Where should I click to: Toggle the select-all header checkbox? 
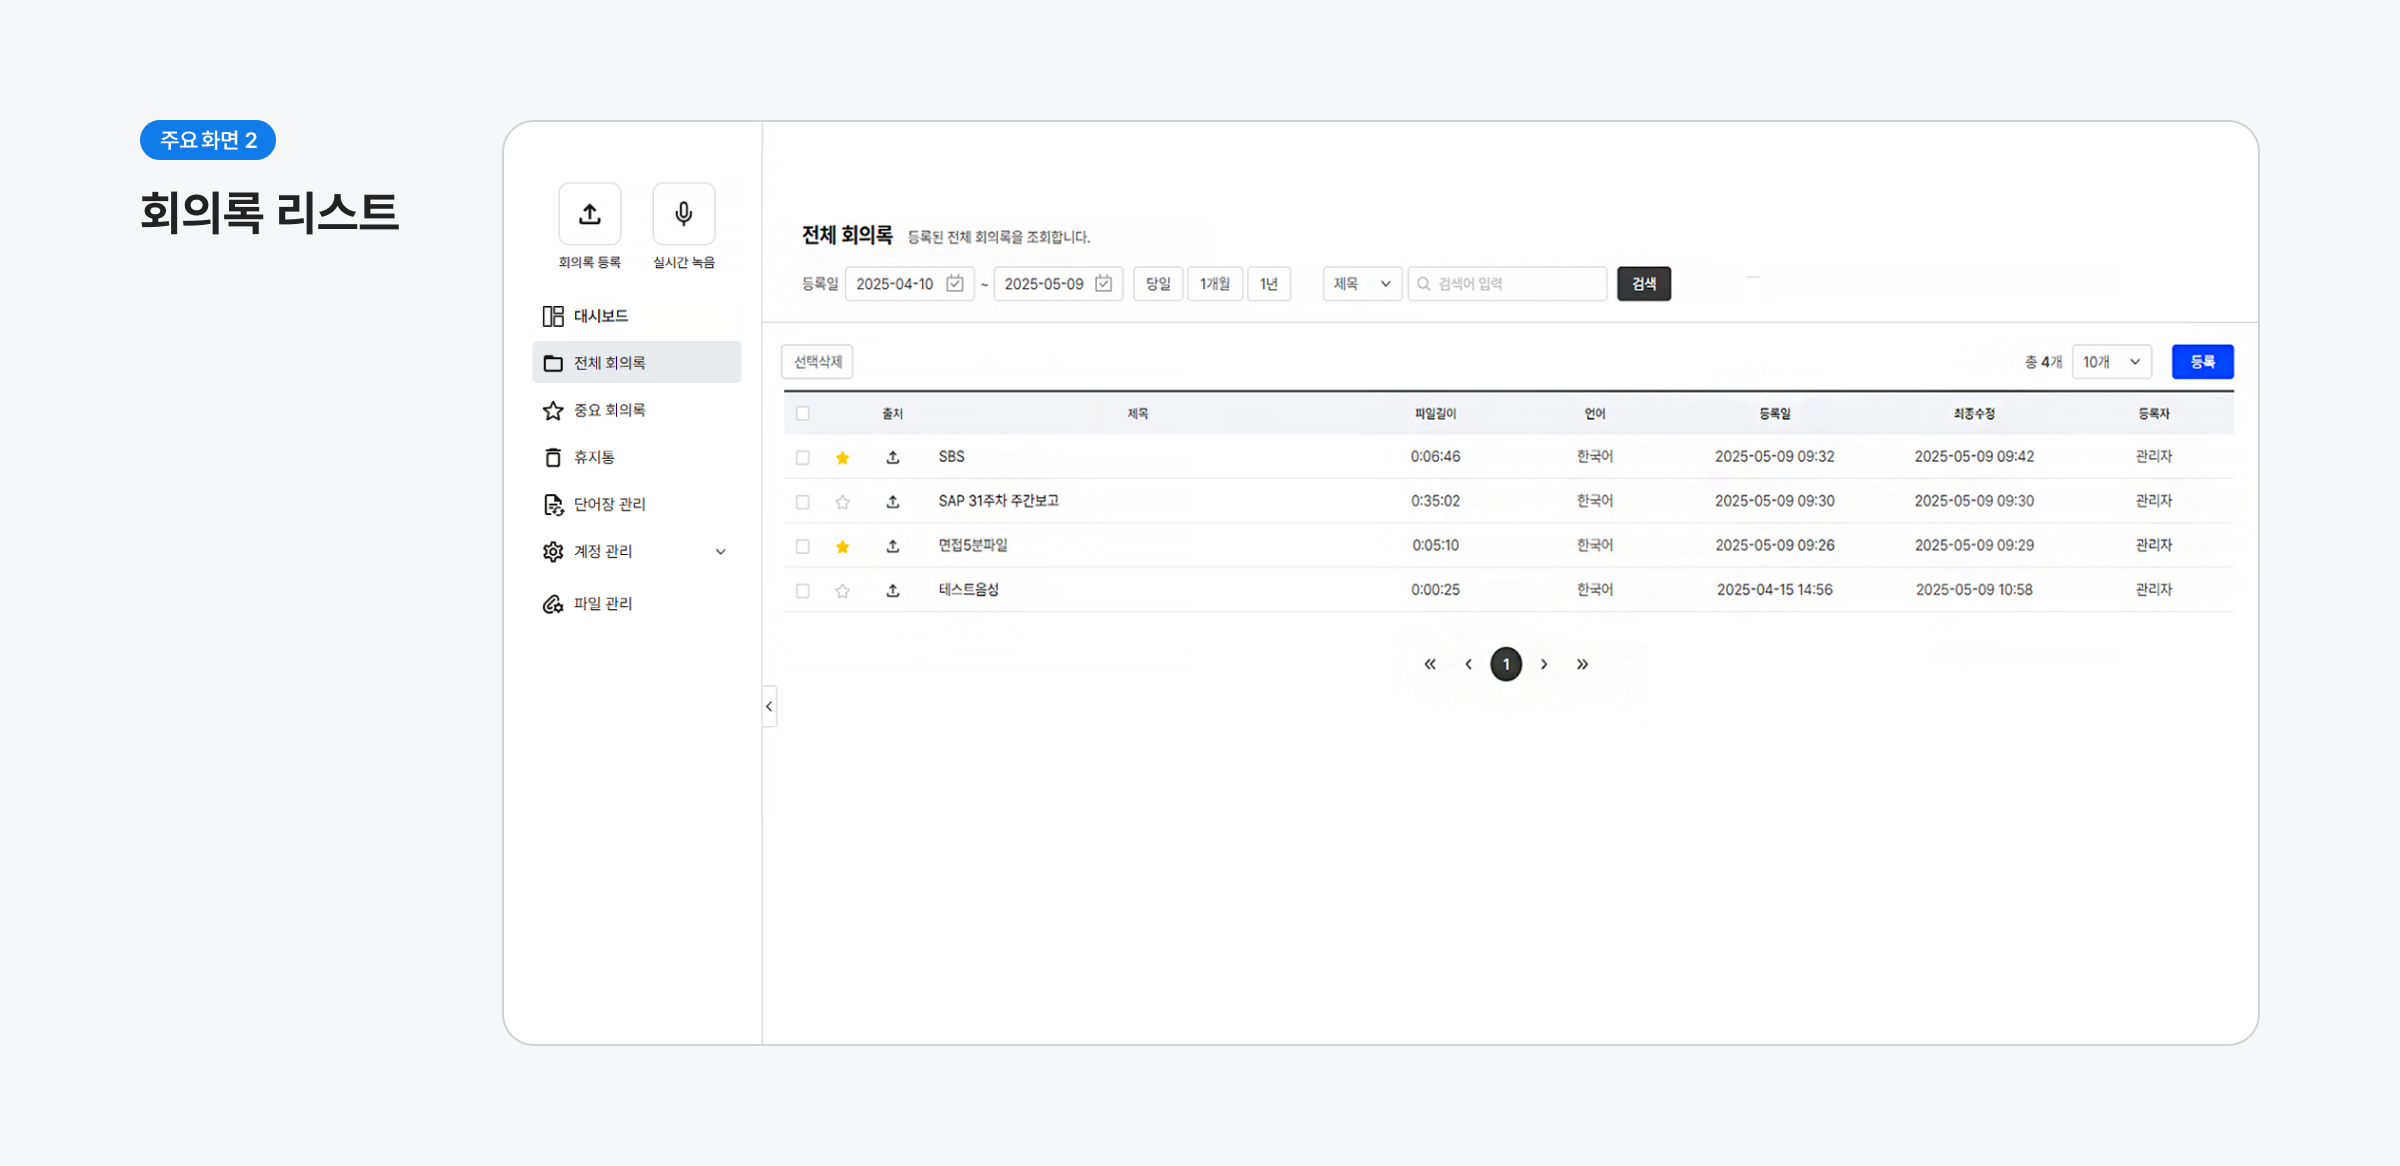pos(802,414)
